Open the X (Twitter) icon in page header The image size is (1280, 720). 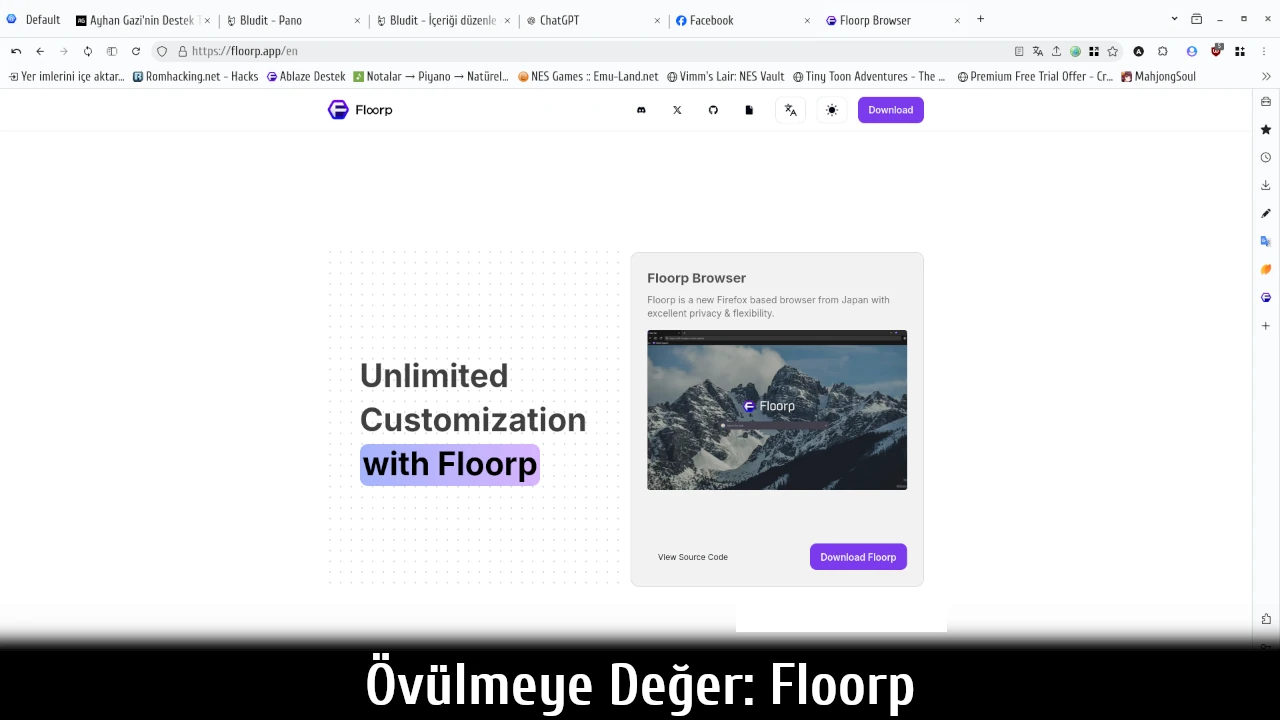coord(677,110)
